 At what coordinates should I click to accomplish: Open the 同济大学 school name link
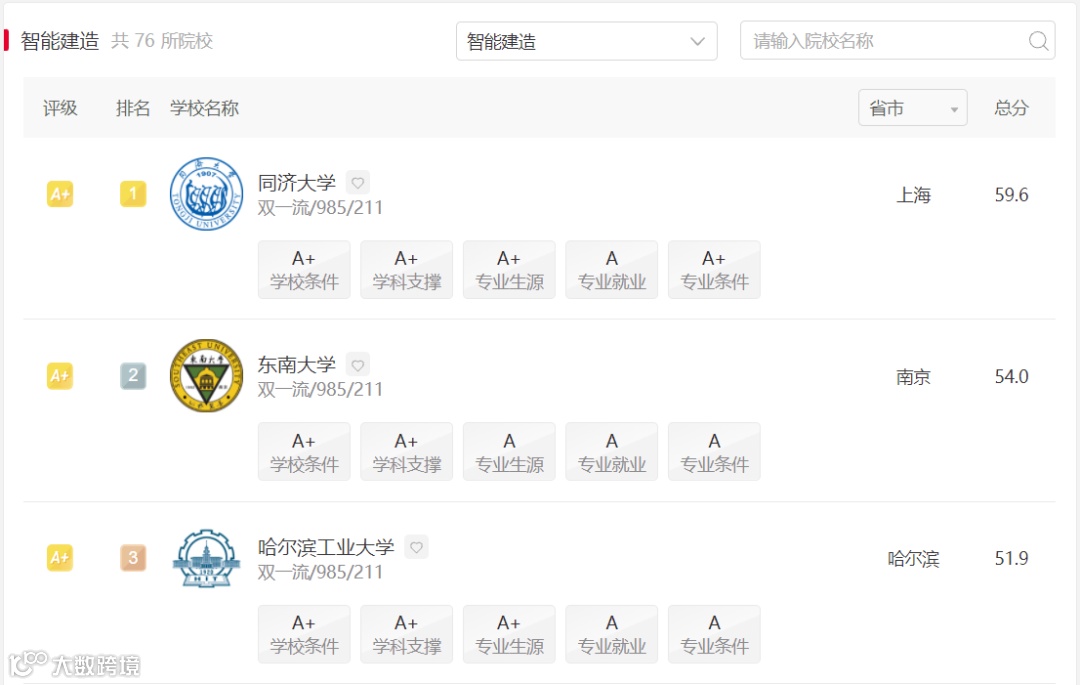pos(297,182)
